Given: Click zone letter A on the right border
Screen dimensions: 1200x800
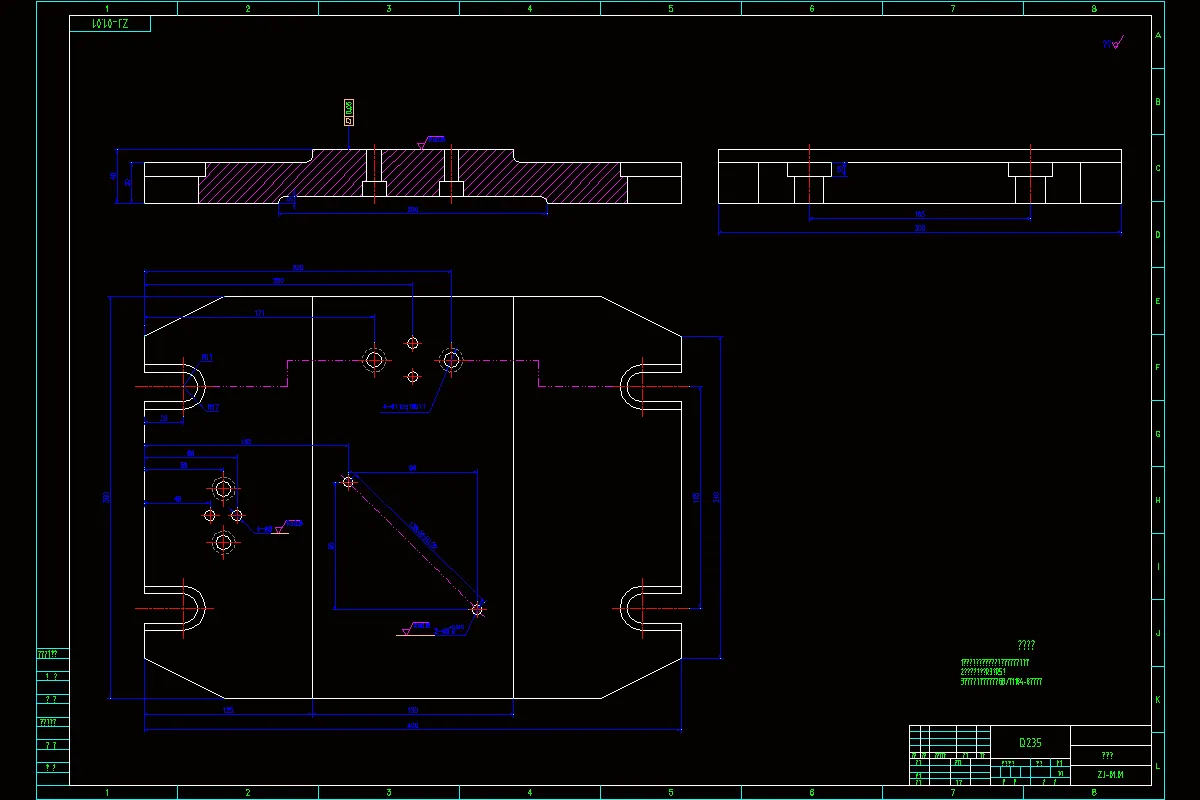Looking at the screenshot, I should pos(1158,35).
